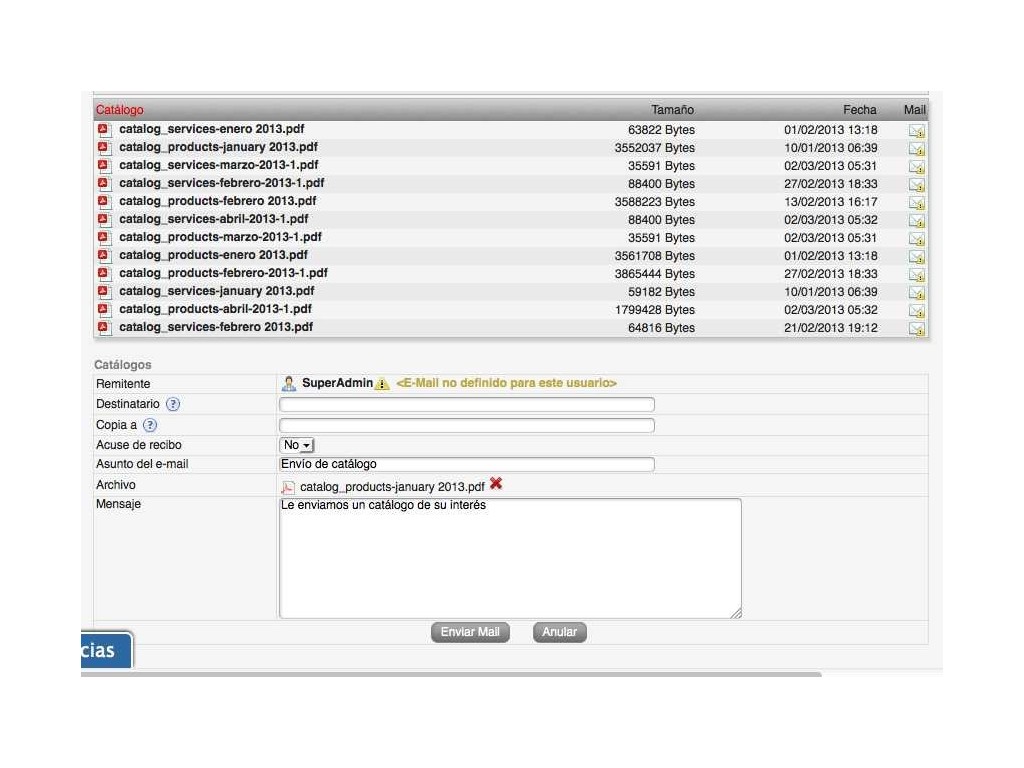1024x768 pixels.
Task: Send catalog_services-marzo-2013-1.pdf by mail icon
Action: point(917,167)
